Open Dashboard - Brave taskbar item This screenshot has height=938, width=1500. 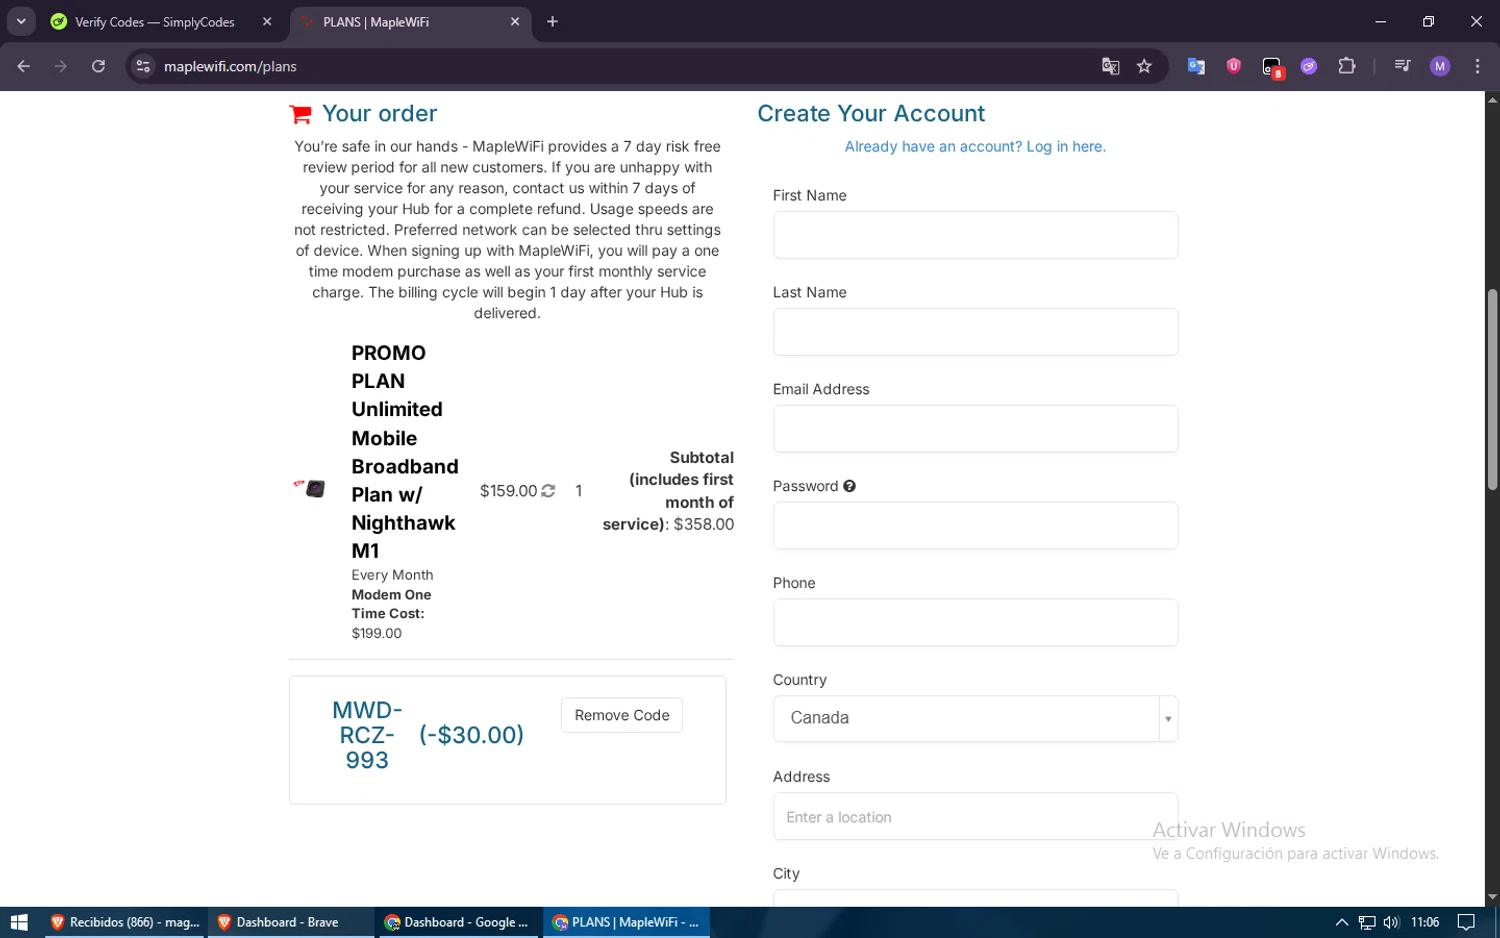[290, 922]
